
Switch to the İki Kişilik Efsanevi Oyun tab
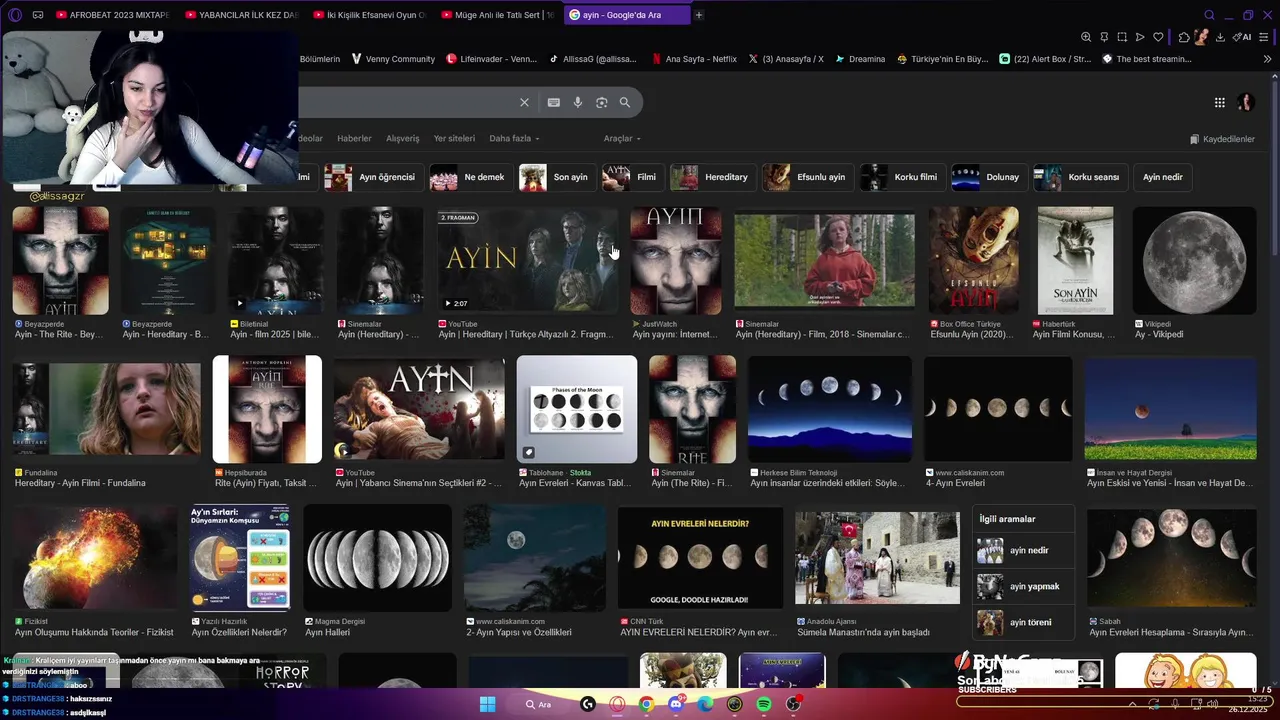369,15
